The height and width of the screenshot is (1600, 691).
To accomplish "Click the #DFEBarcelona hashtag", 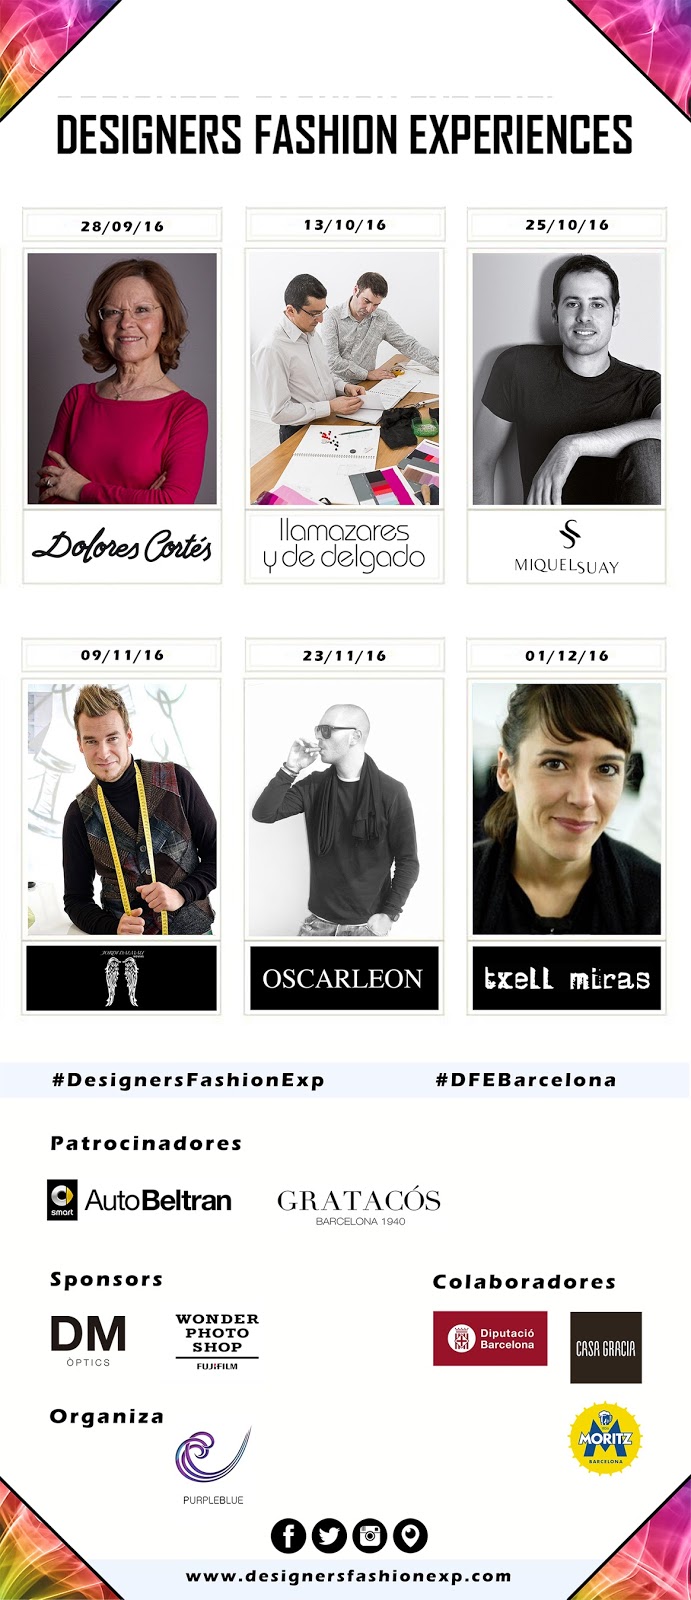I will (526, 1080).
